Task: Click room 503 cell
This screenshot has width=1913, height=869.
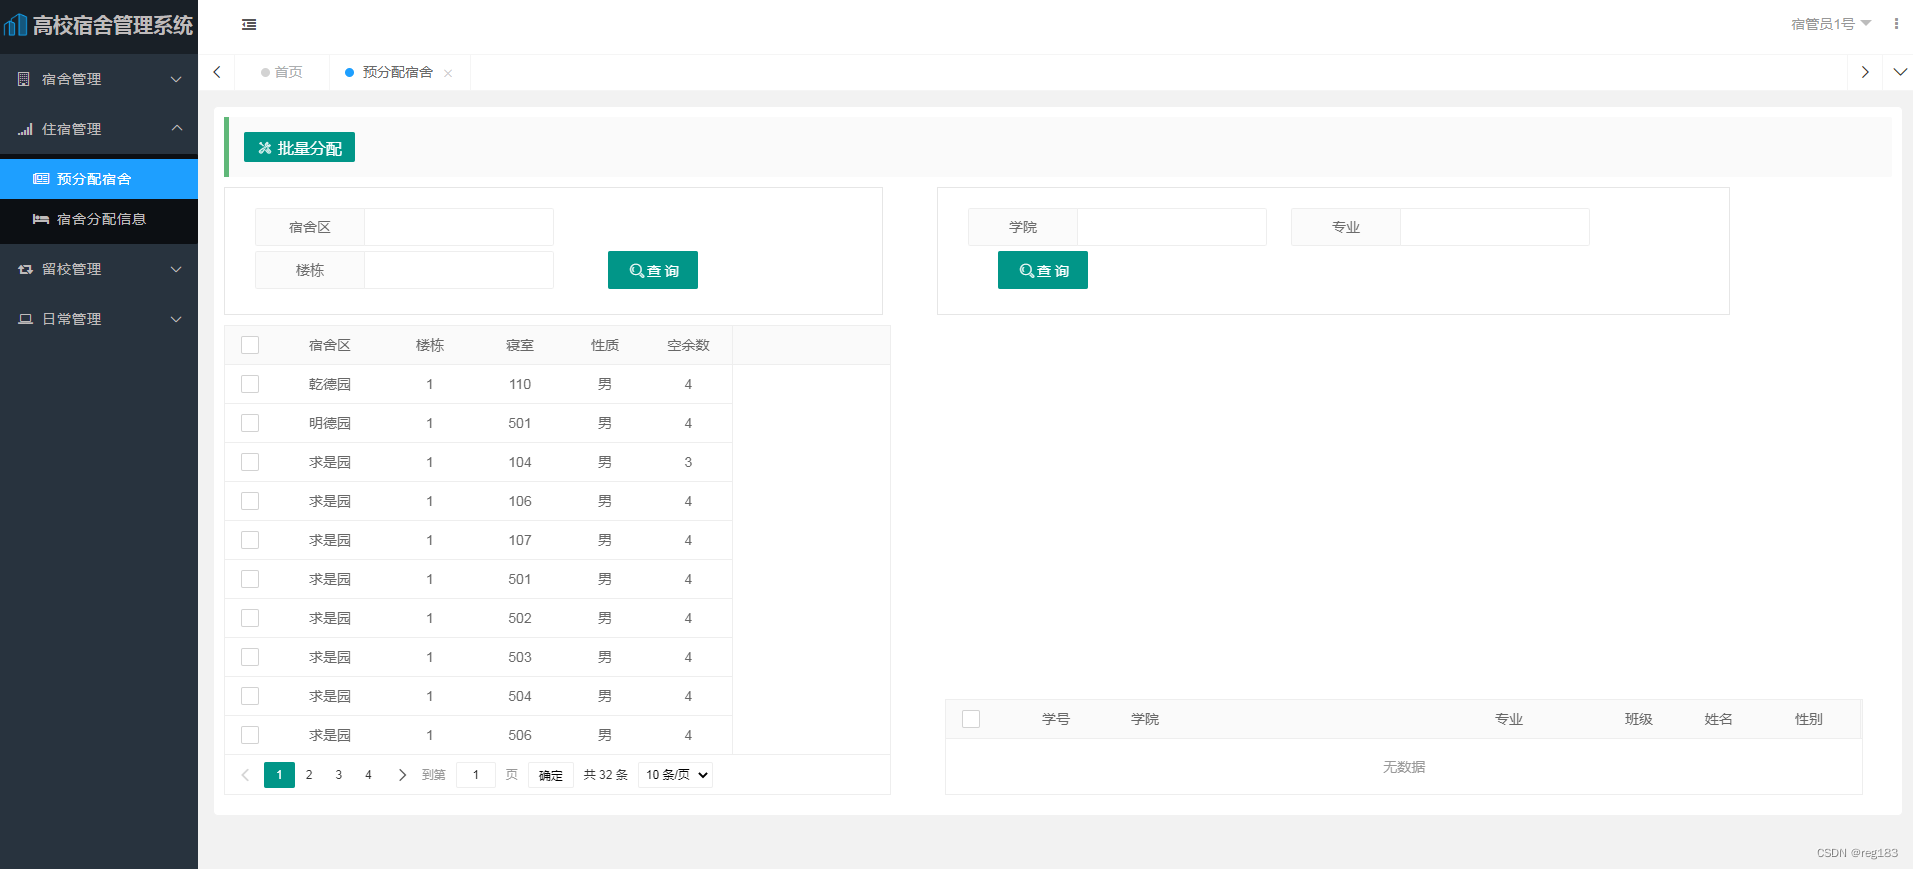Action: (520, 657)
